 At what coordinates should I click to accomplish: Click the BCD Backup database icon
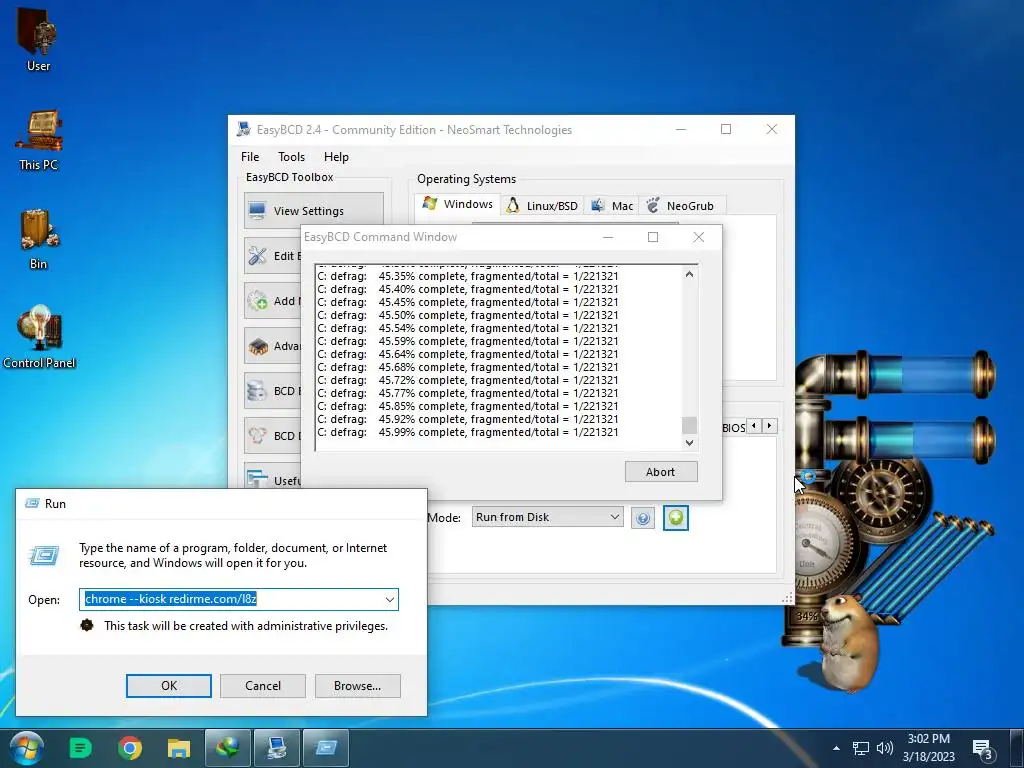click(x=257, y=391)
